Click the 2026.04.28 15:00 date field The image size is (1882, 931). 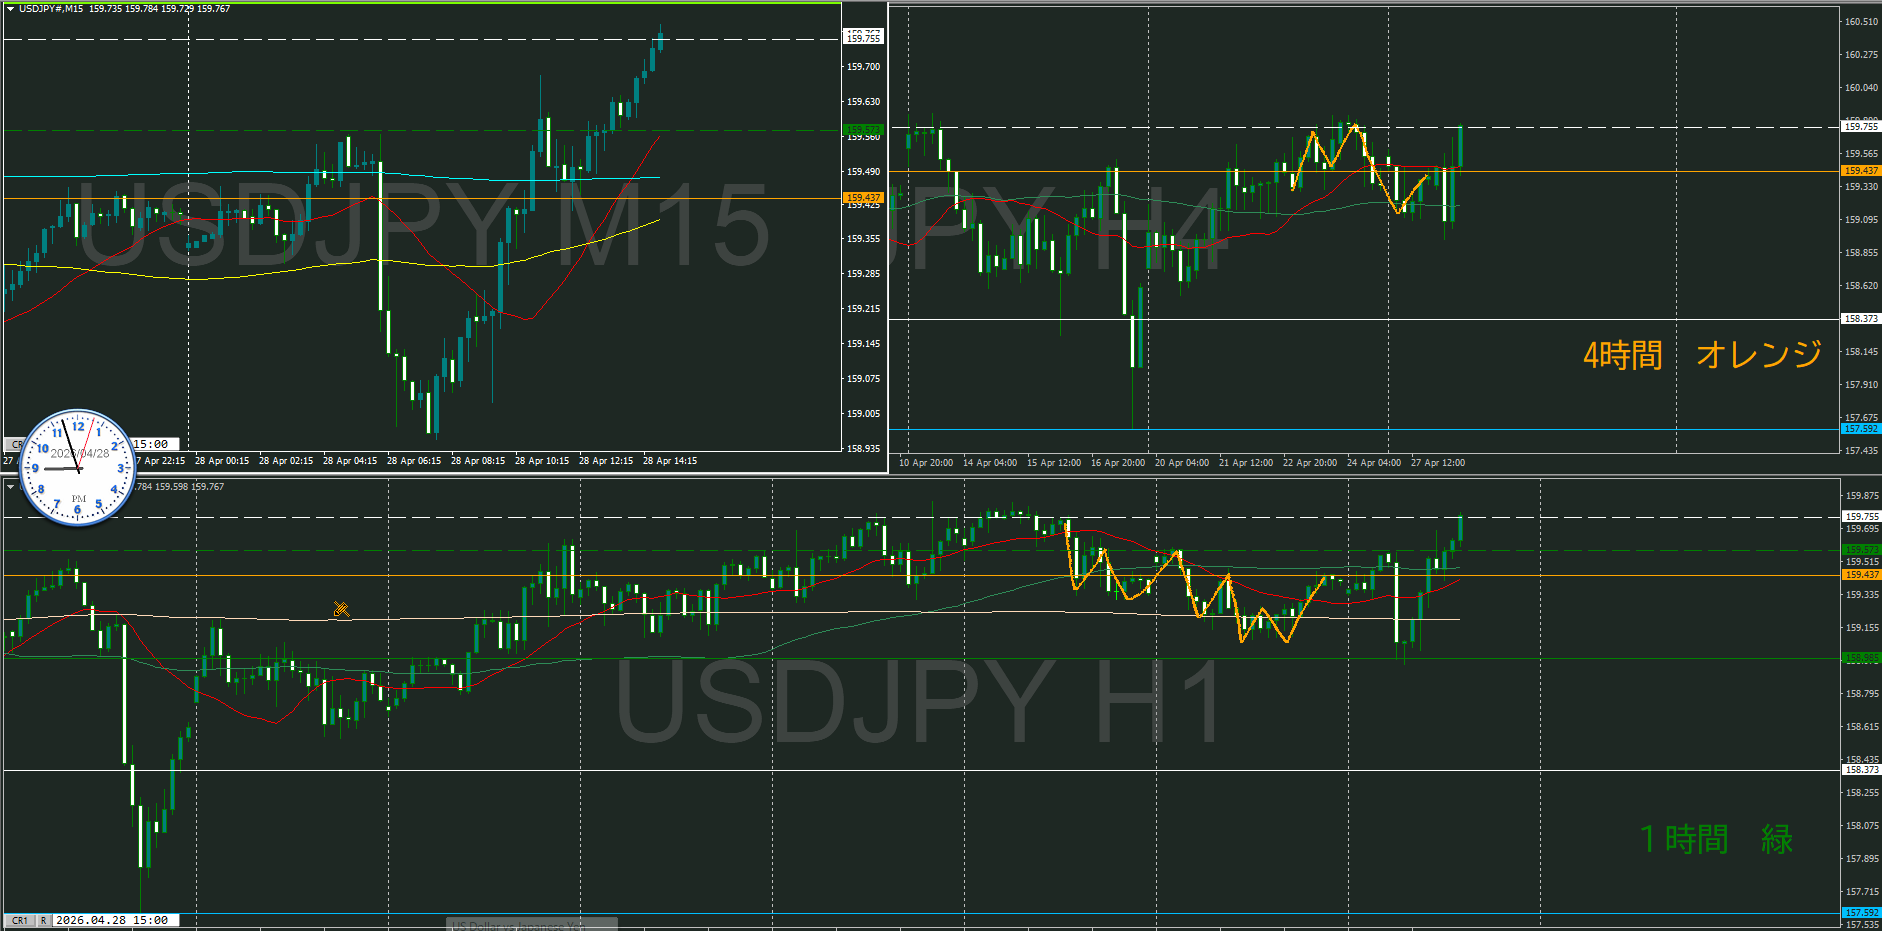click(x=112, y=920)
